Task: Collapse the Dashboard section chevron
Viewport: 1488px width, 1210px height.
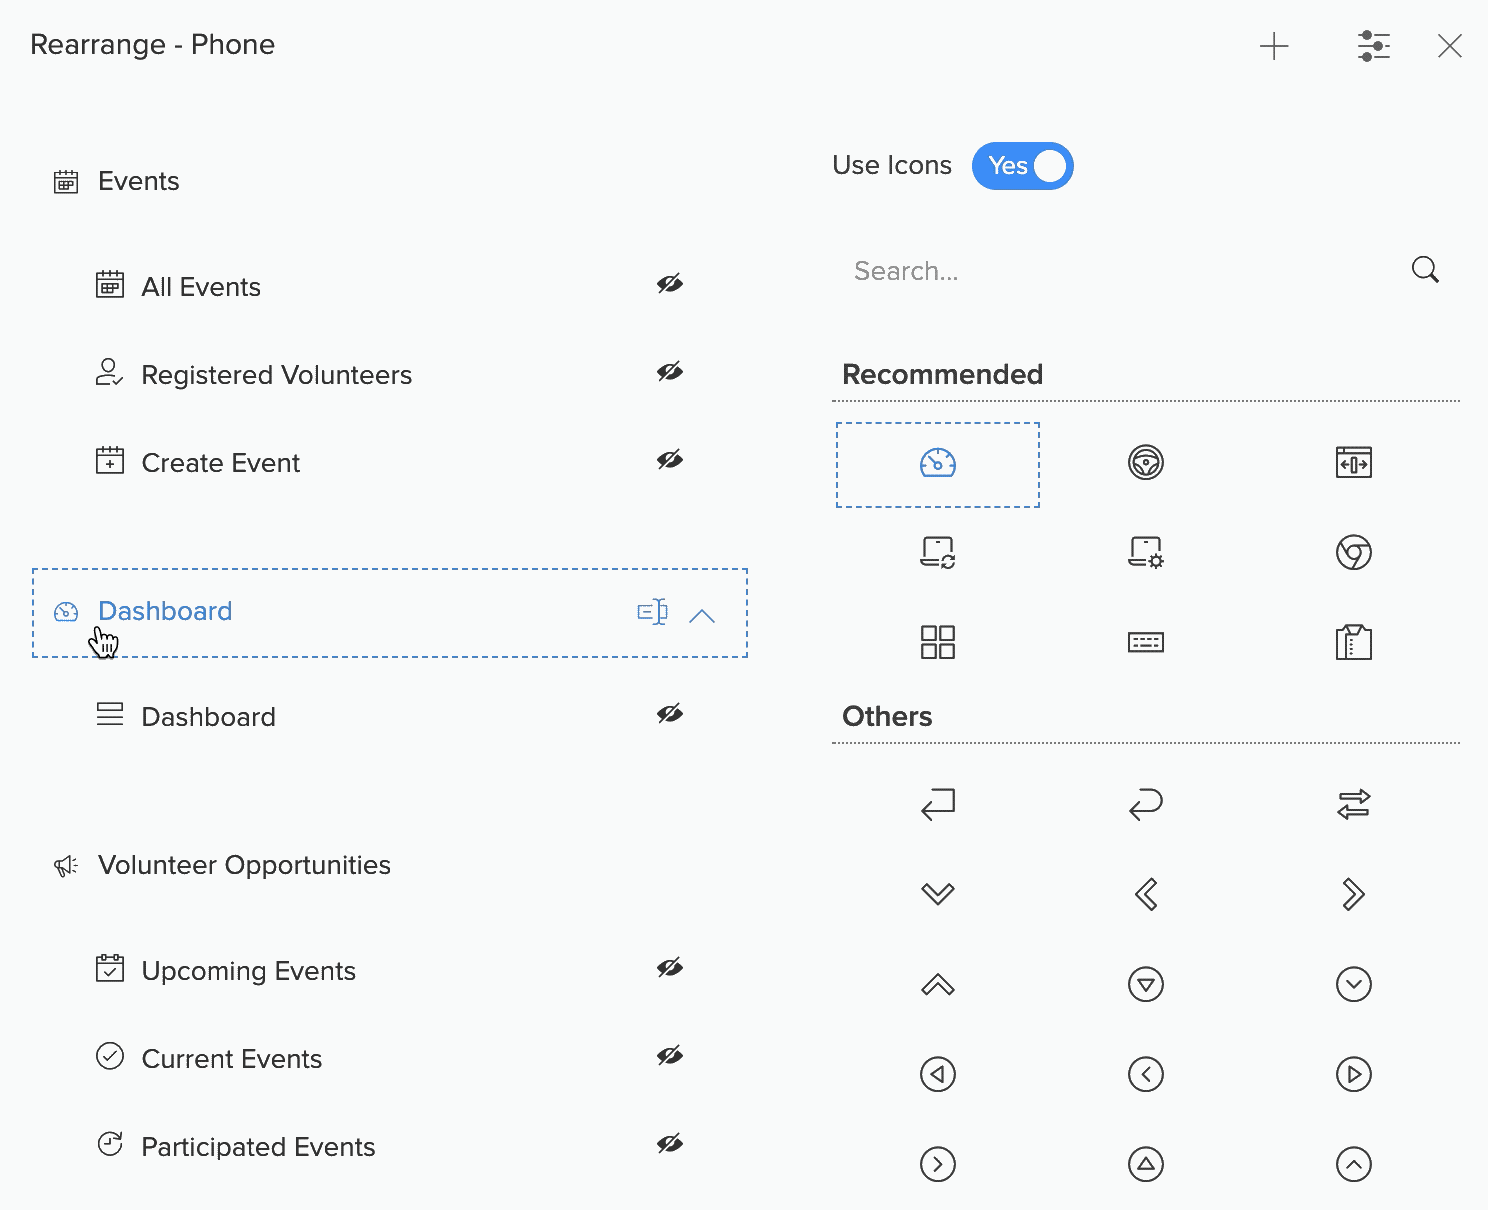Action: 702,615
